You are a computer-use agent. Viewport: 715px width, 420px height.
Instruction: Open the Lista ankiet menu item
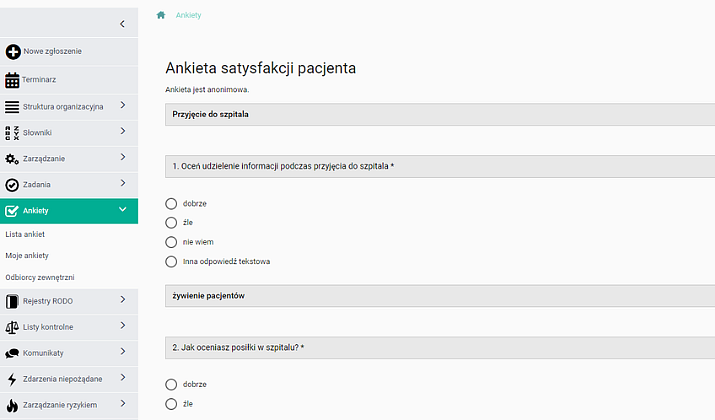25,234
